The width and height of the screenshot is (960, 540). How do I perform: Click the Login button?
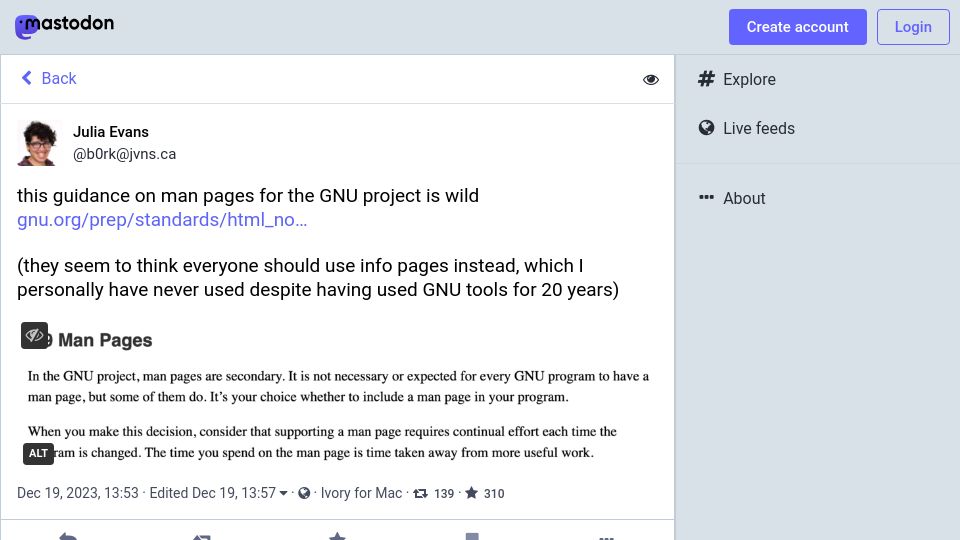coord(913,27)
